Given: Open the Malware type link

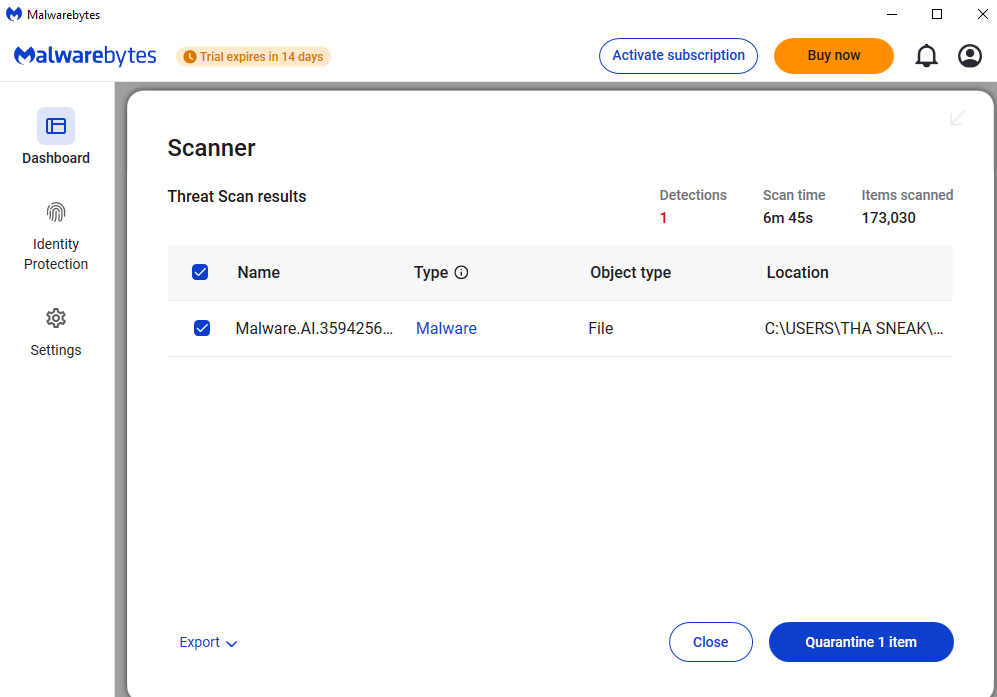Looking at the screenshot, I should [446, 328].
